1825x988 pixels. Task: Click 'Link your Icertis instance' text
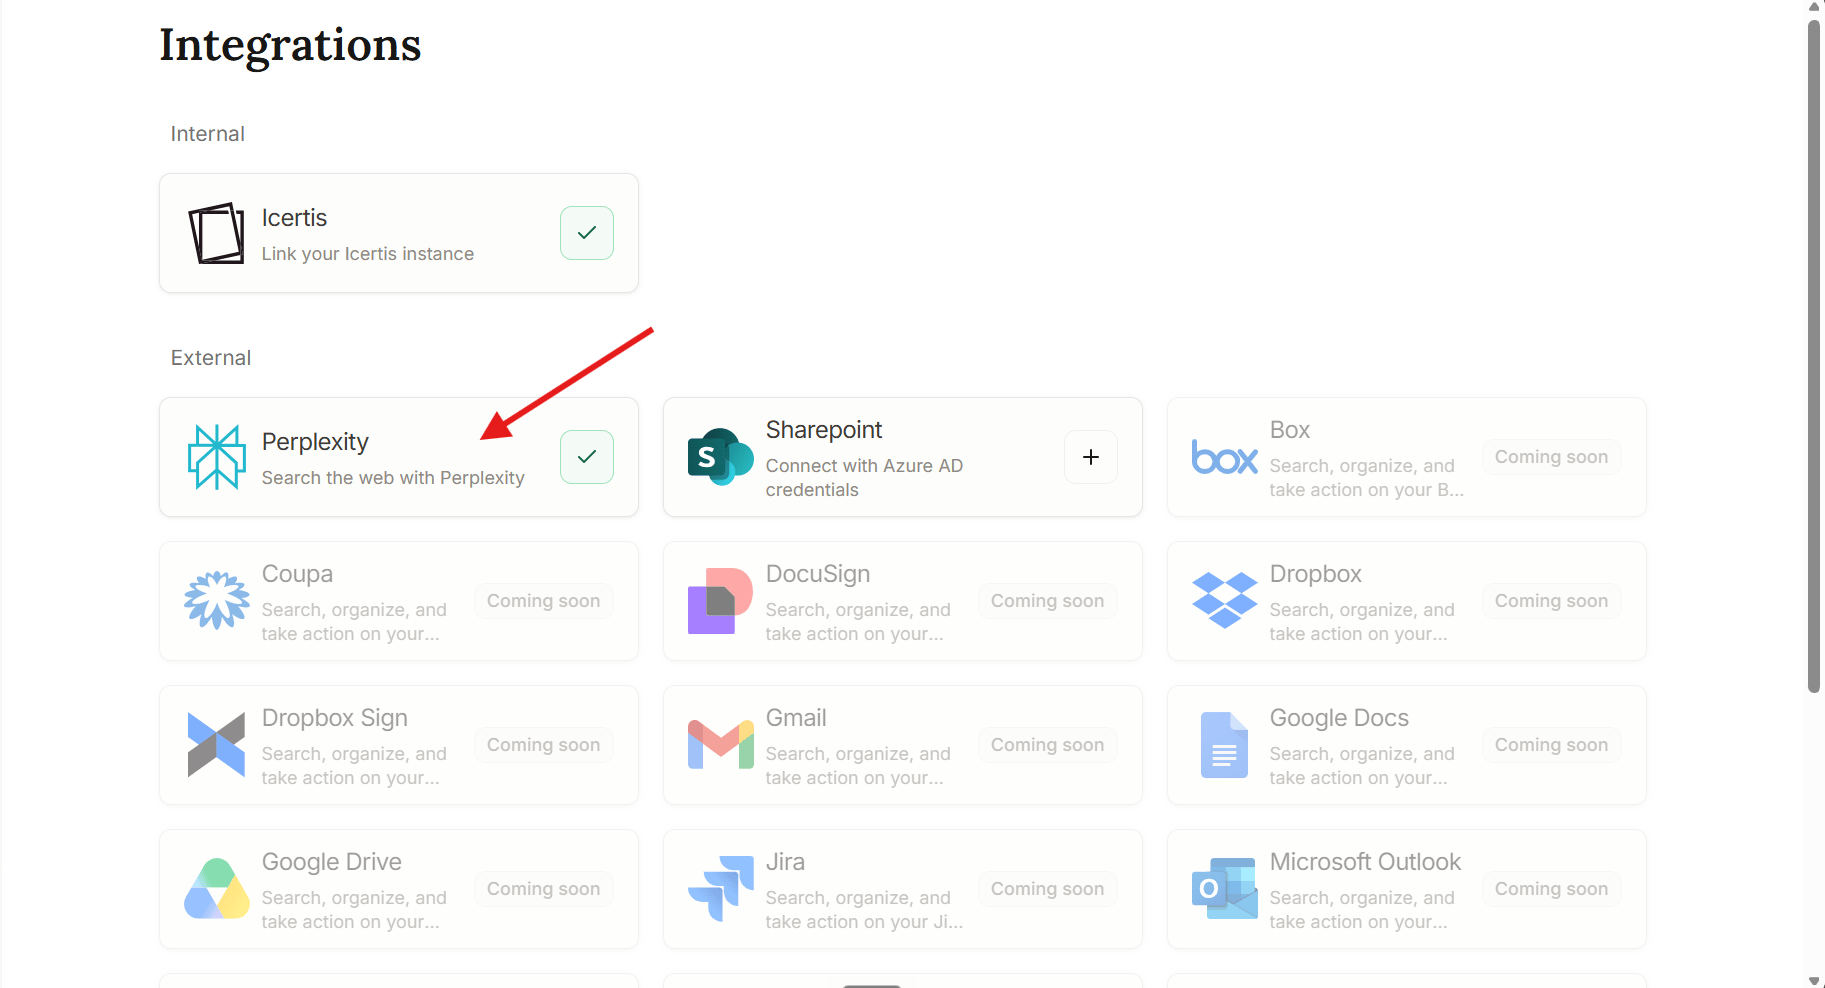[368, 254]
